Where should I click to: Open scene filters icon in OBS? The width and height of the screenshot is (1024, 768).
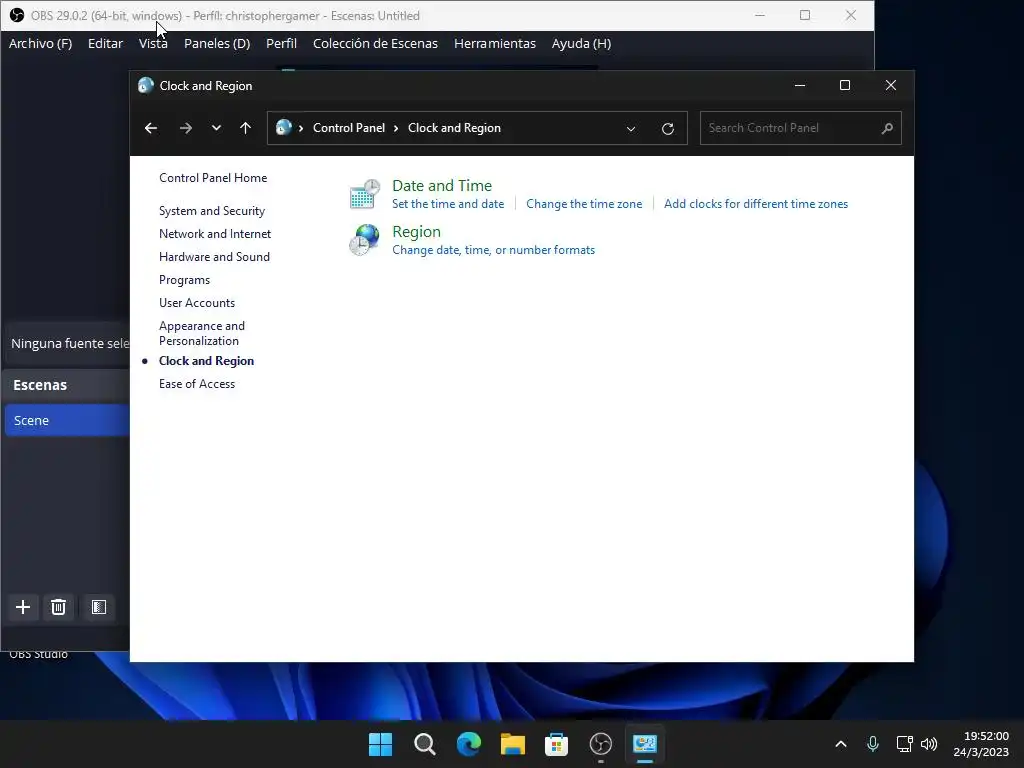[99, 607]
